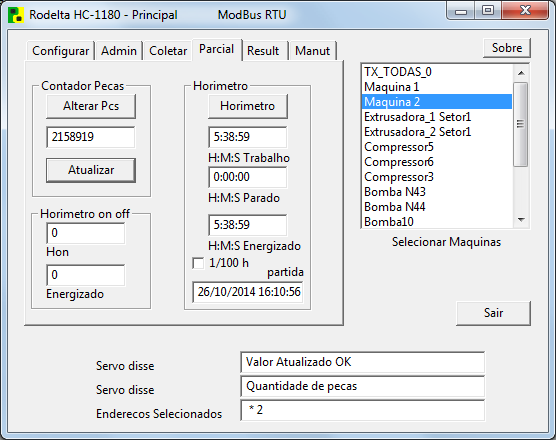This screenshot has height=440, width=556.
Task: Click the machine list scroll up arrow
Action: click(521, 73)
